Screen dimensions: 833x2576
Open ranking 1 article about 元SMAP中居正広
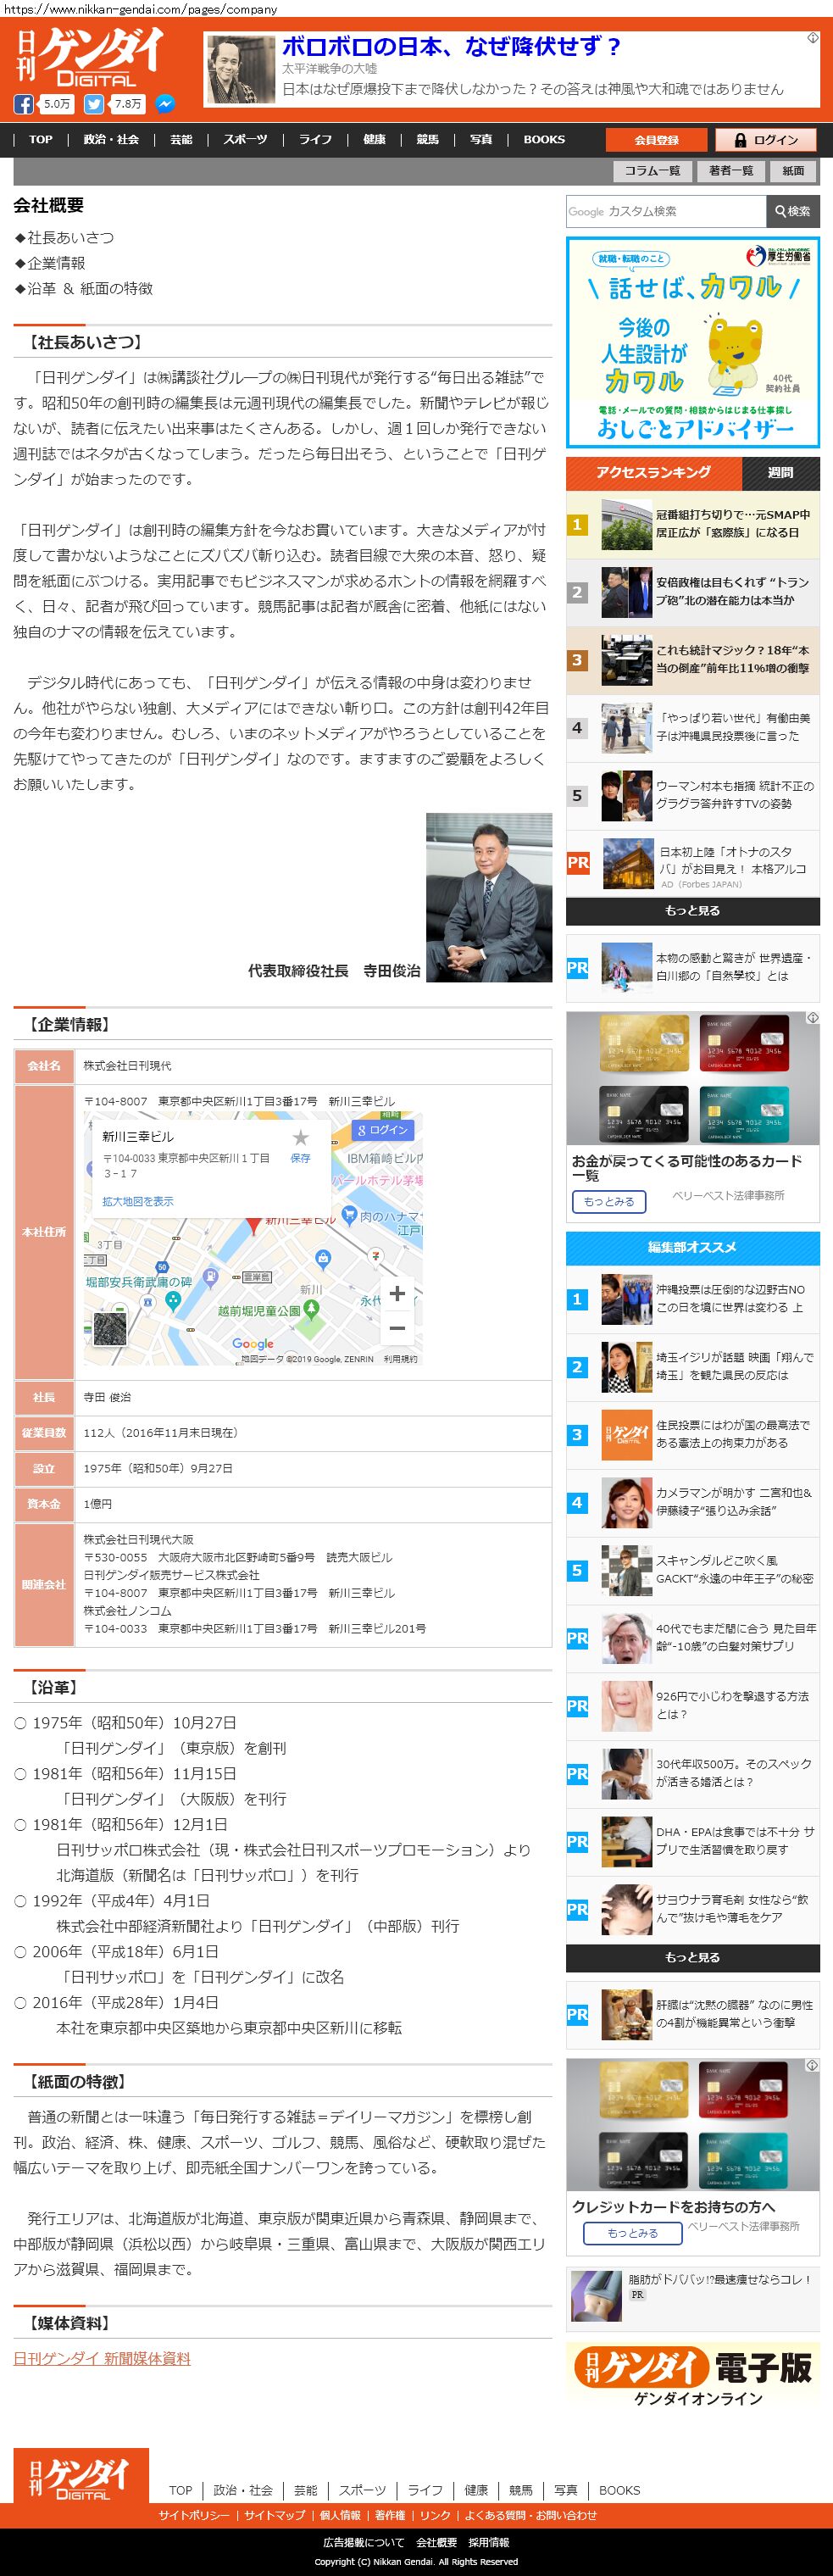click(x=693, y=524)
